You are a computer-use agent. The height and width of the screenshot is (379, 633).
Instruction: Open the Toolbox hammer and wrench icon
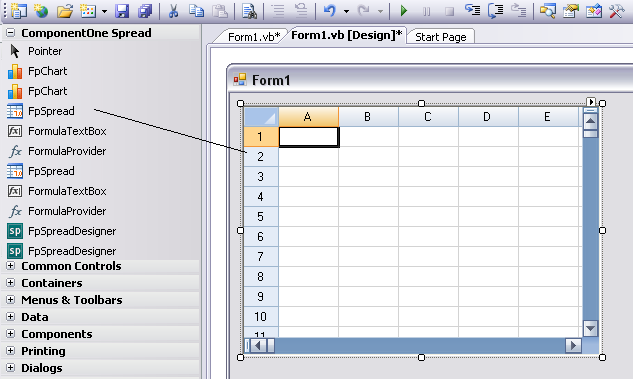coord(617,11)
